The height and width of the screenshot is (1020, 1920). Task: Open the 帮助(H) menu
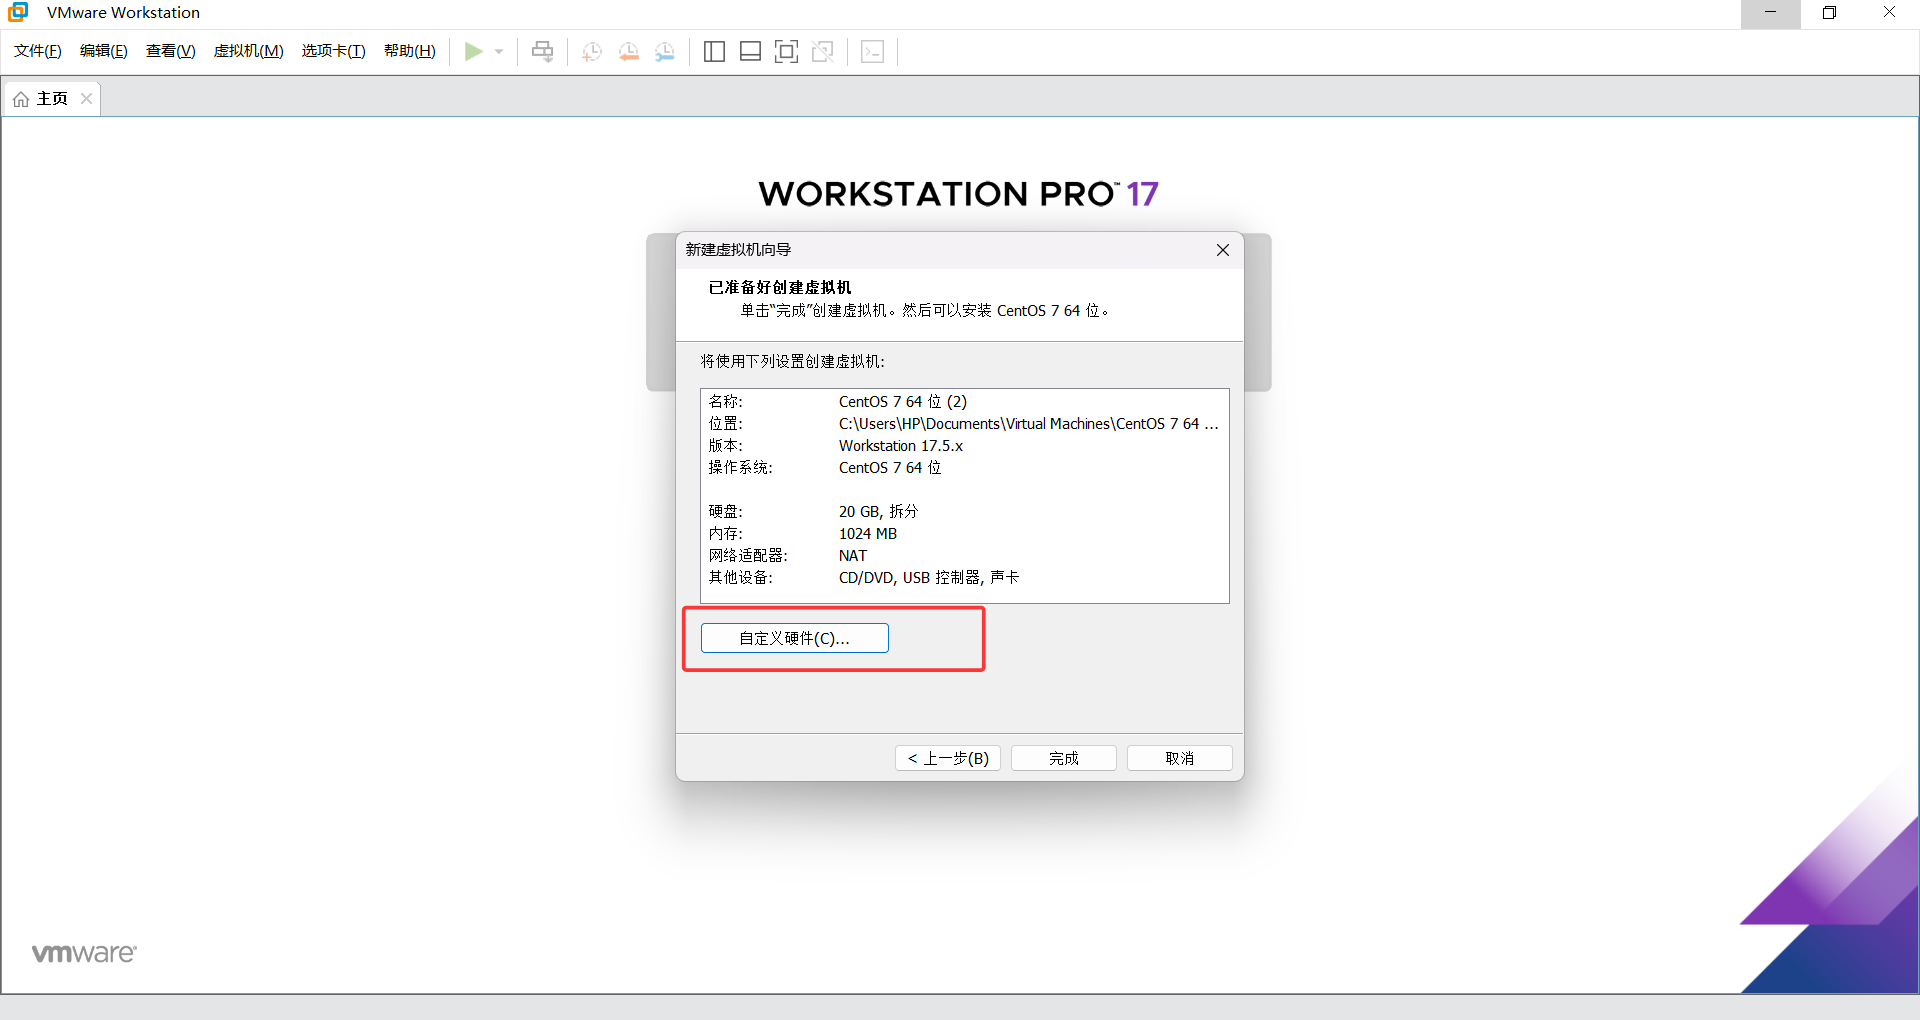[x=410, y=51]
